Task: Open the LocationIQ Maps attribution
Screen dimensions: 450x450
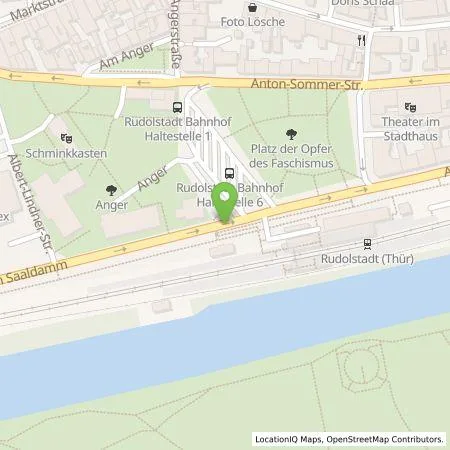Action: coord(288,439)
